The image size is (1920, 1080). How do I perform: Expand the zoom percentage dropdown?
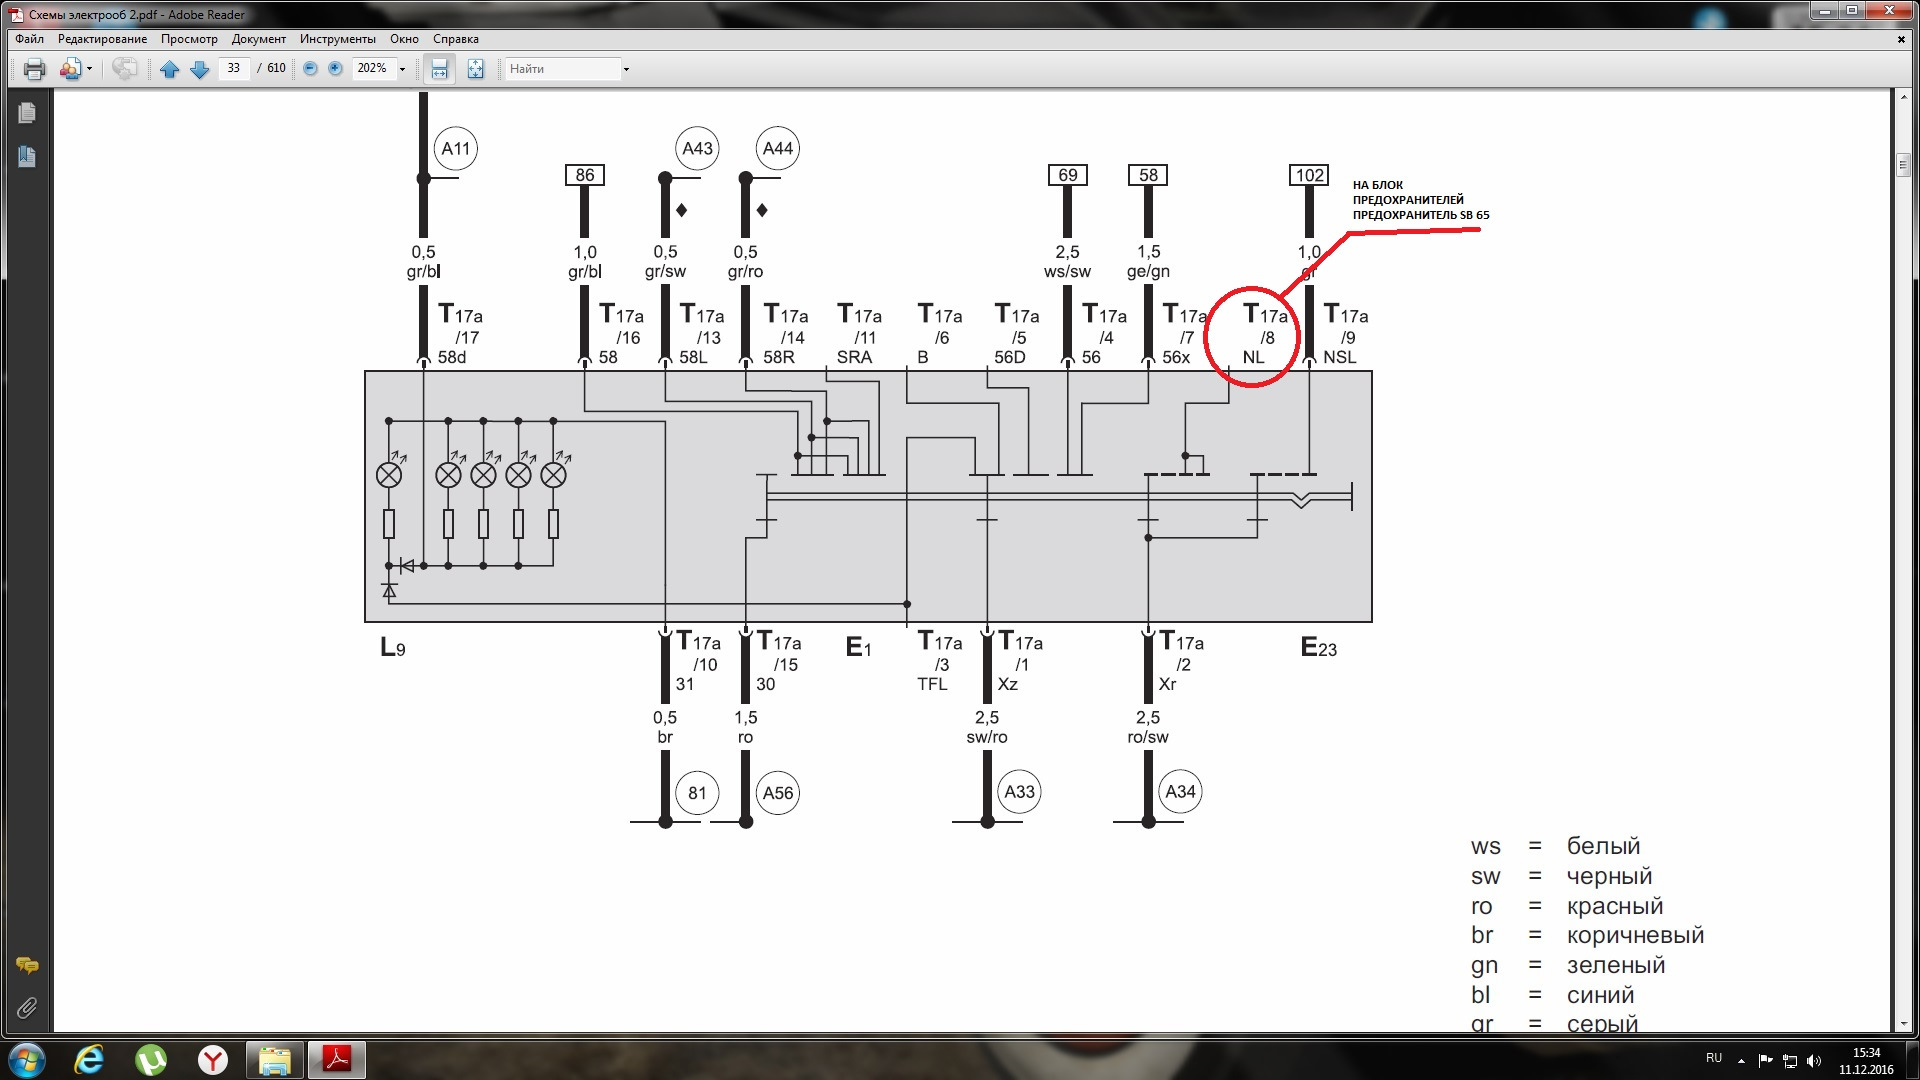403,69
